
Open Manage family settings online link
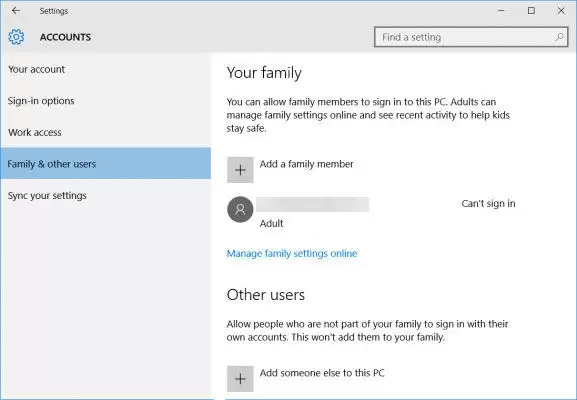(292, 254)
